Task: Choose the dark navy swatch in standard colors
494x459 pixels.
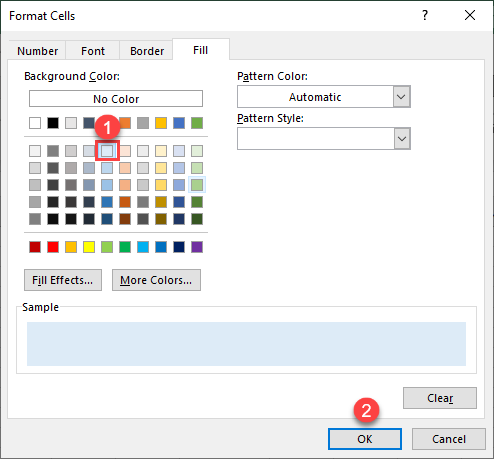Action: (x=179, y=247)
